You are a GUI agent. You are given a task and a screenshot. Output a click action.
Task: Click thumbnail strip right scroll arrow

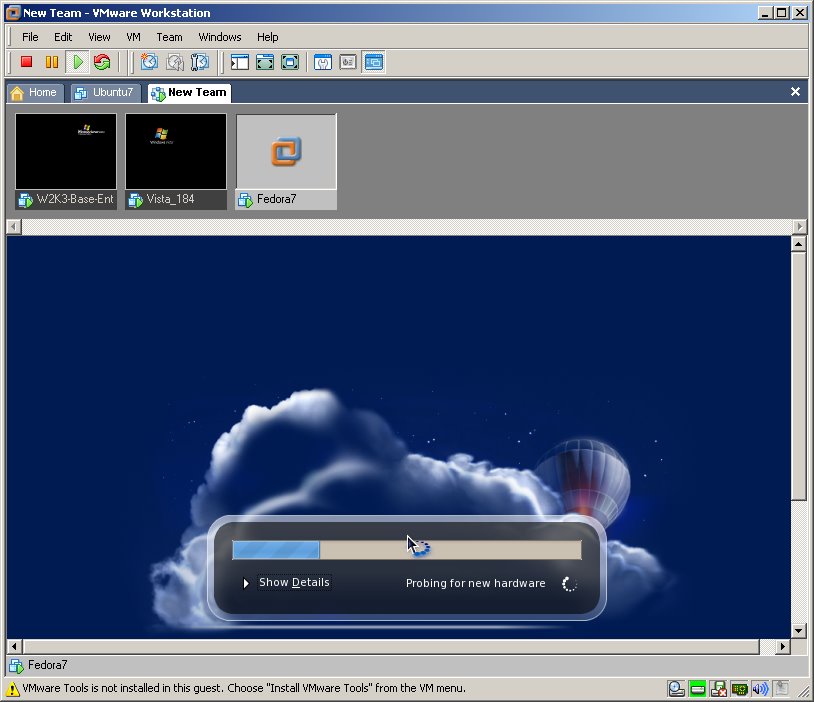pos(799,227)
